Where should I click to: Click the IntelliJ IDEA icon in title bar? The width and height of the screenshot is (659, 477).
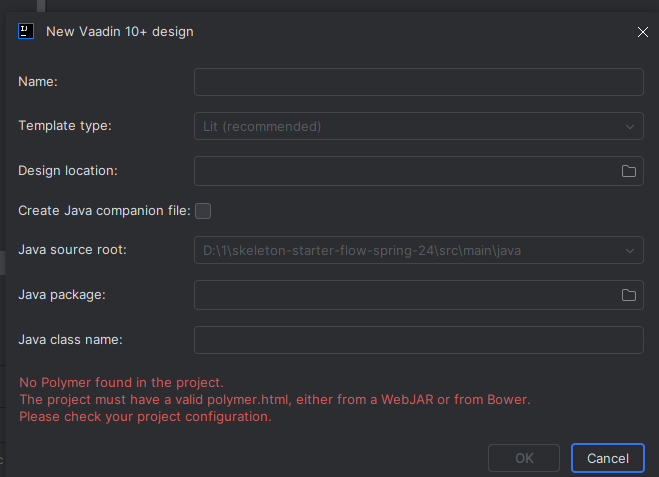[26, 31]
